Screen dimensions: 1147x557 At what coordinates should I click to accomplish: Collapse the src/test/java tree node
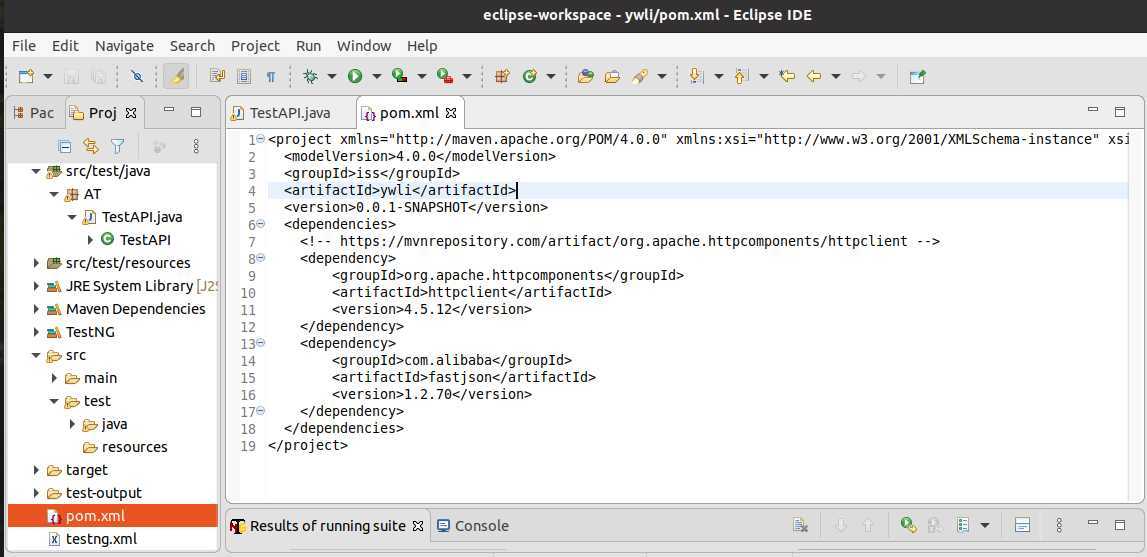[x=36, y=171]
